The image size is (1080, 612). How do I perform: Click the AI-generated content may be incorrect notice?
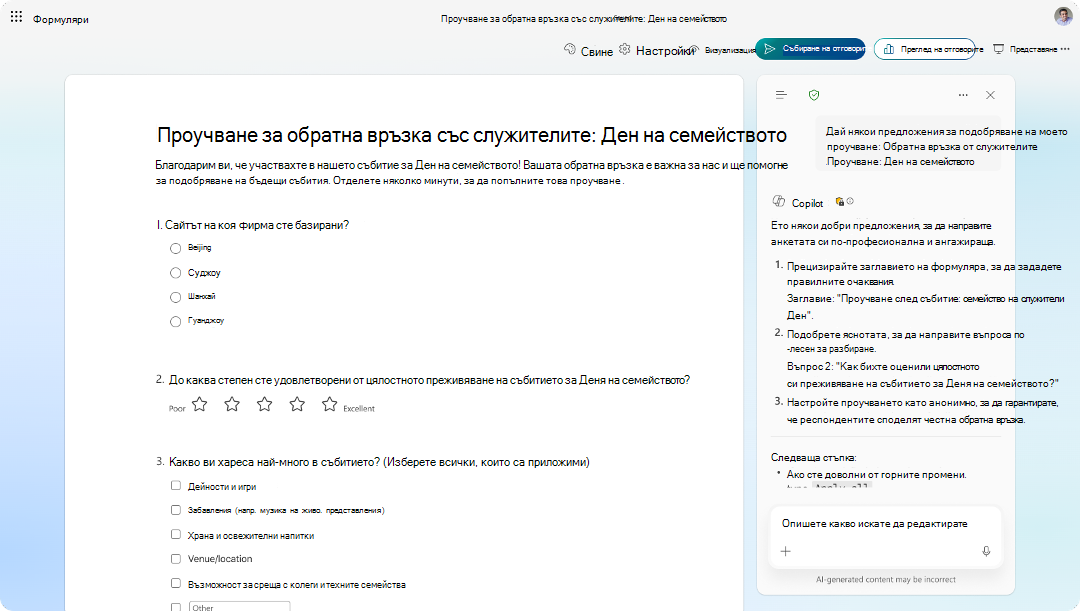point(886,580)
